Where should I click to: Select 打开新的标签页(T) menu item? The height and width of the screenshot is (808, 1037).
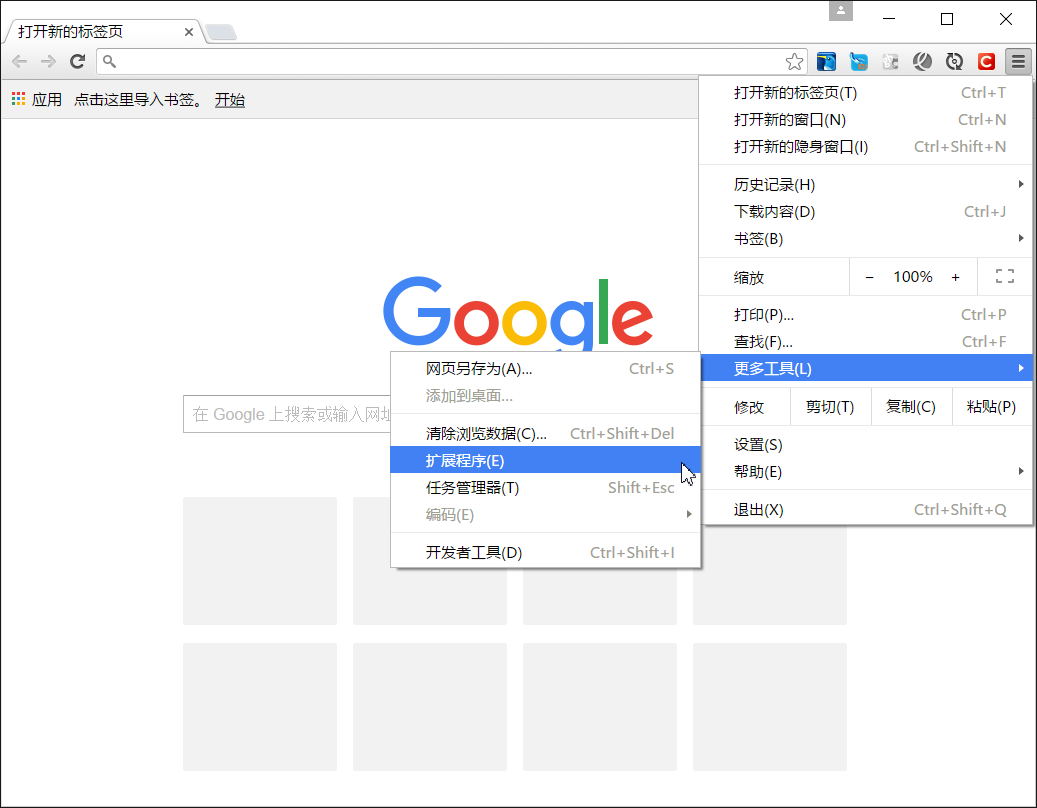click(x=866, y=93)
